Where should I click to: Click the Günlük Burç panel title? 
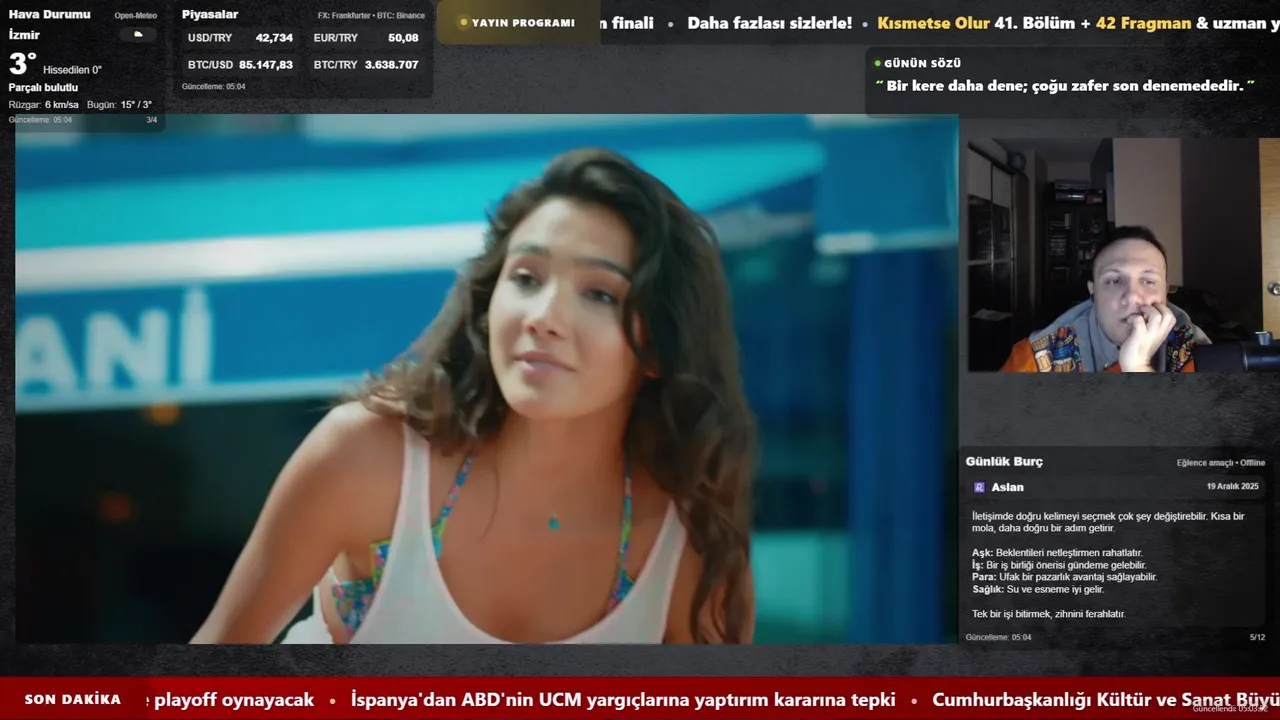point(1004,461)
